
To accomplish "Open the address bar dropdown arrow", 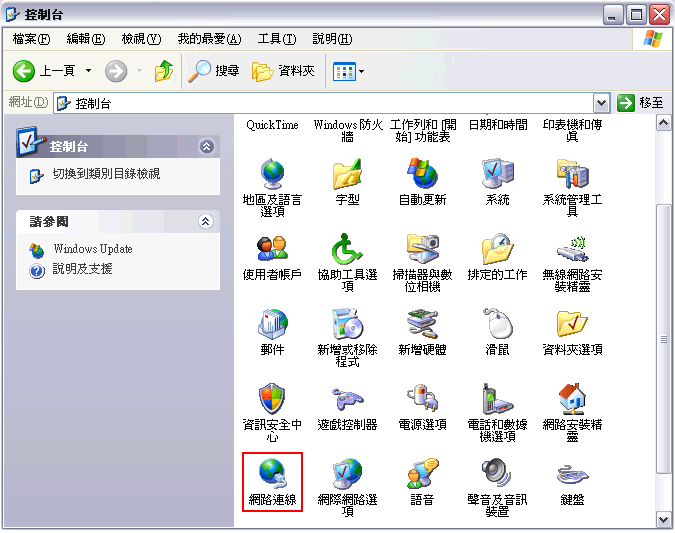I will click(x=601, y=103).
